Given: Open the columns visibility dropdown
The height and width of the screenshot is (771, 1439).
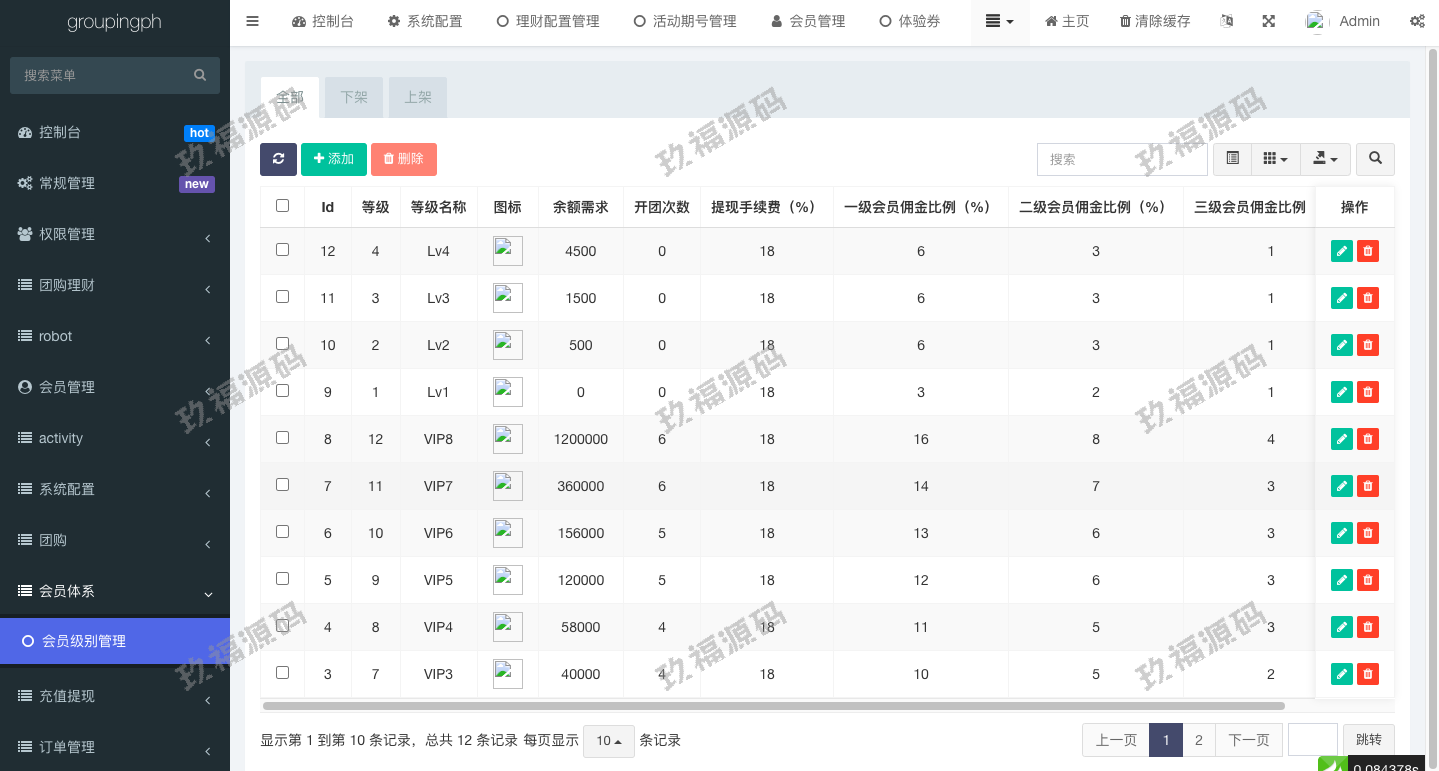Looking at the screenshot, I should (x=1275, y=159).
